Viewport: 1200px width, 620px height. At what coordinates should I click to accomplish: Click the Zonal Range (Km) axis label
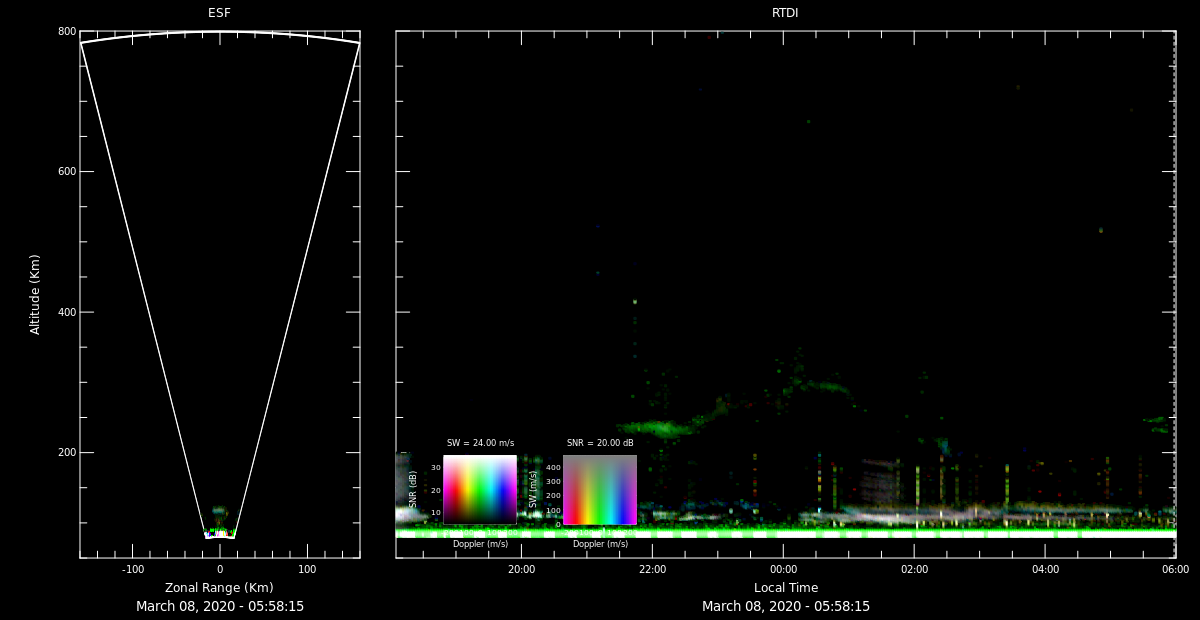point(219,588)
